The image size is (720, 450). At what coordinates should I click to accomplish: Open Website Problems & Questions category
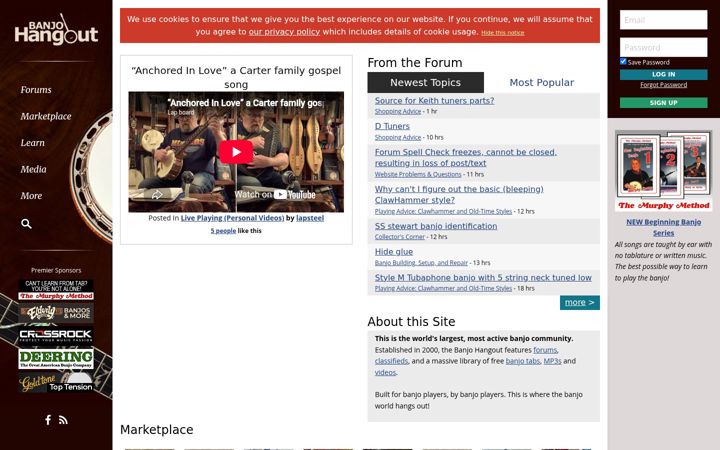418,174
